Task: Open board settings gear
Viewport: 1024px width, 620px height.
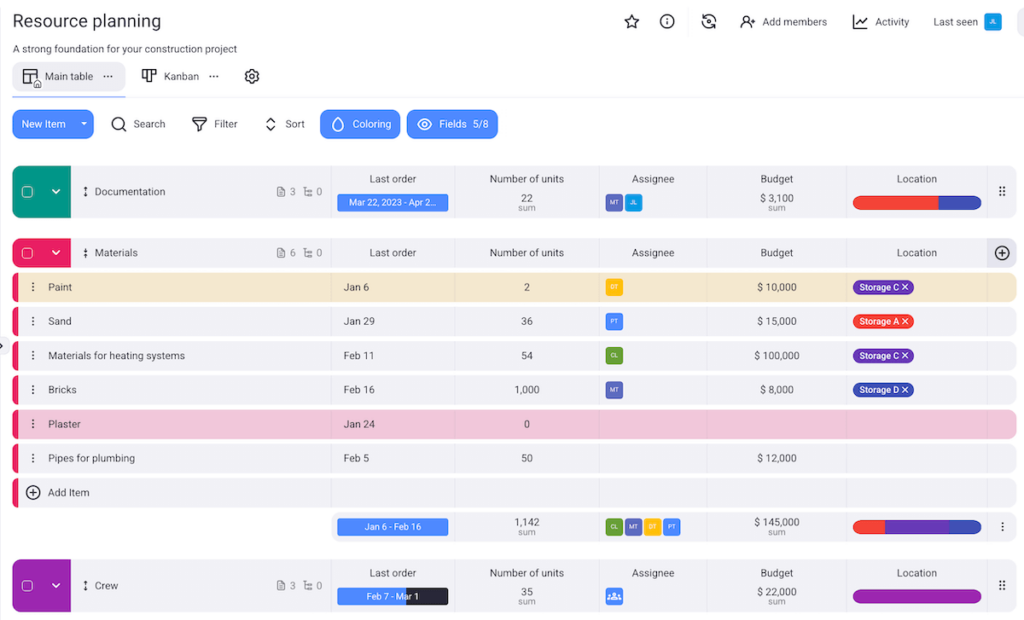Action: (x=251, y=76)
